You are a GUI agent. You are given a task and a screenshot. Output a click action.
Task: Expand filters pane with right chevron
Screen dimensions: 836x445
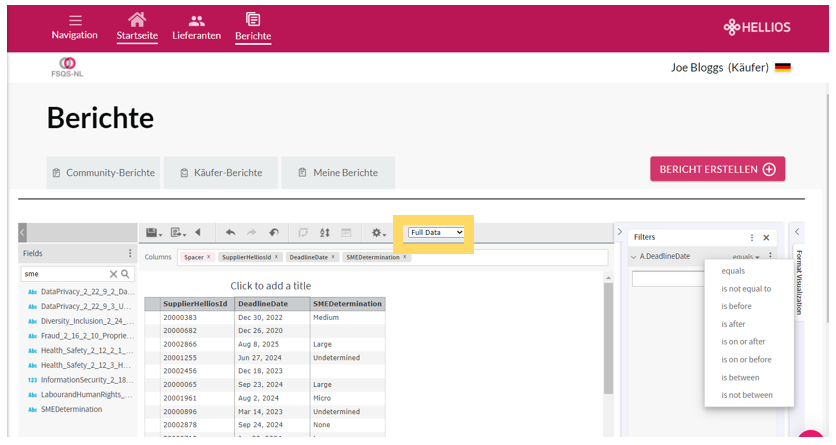click(x=620, y=232)
